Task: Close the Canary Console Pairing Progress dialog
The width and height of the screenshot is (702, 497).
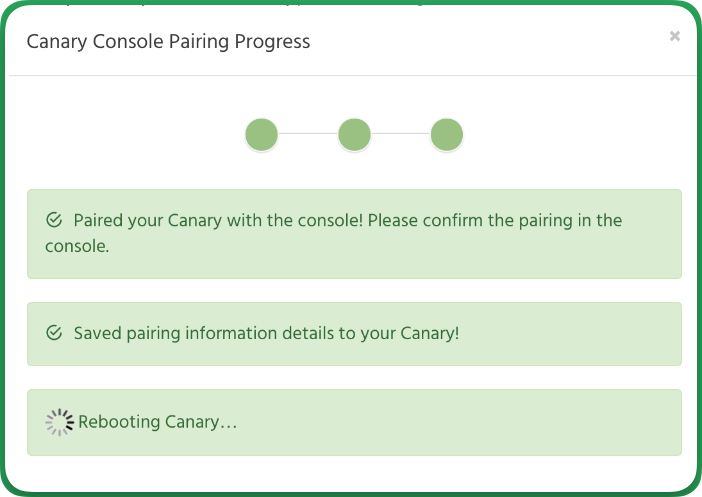Action: point(675,36)
